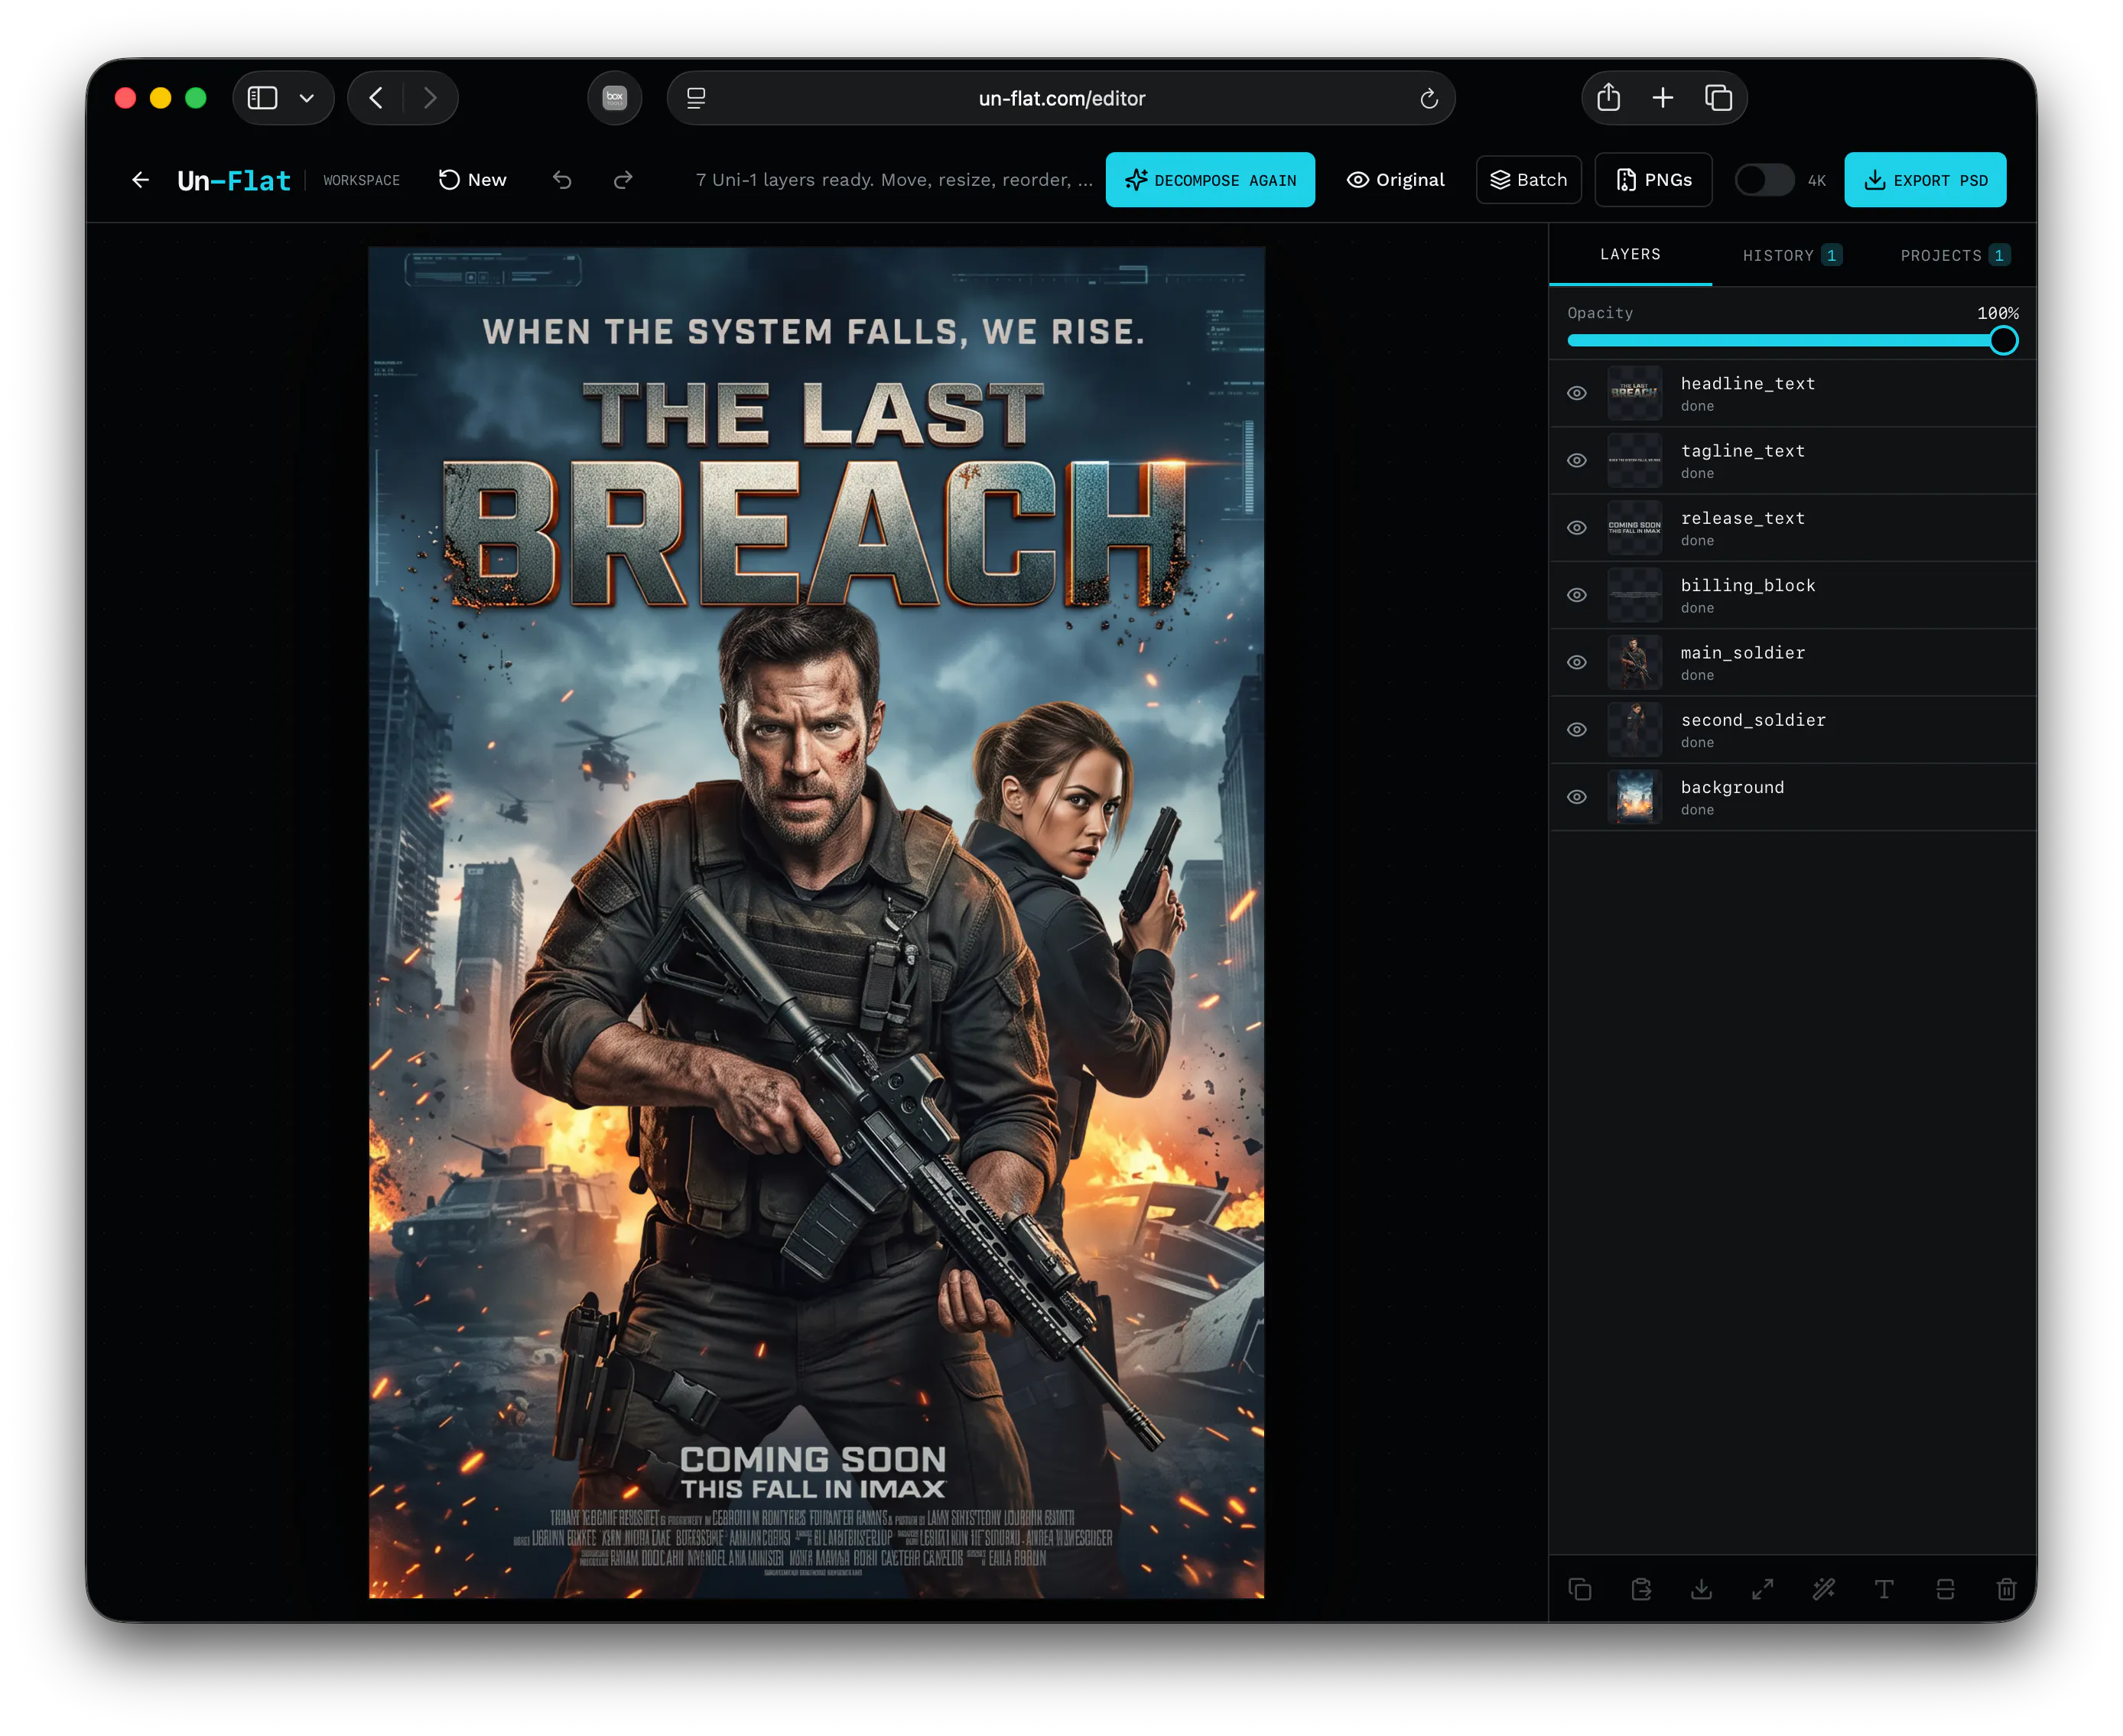Click the undo arrow icon
Viewport: 2123px width, 1736px height.
click(562, 180)
